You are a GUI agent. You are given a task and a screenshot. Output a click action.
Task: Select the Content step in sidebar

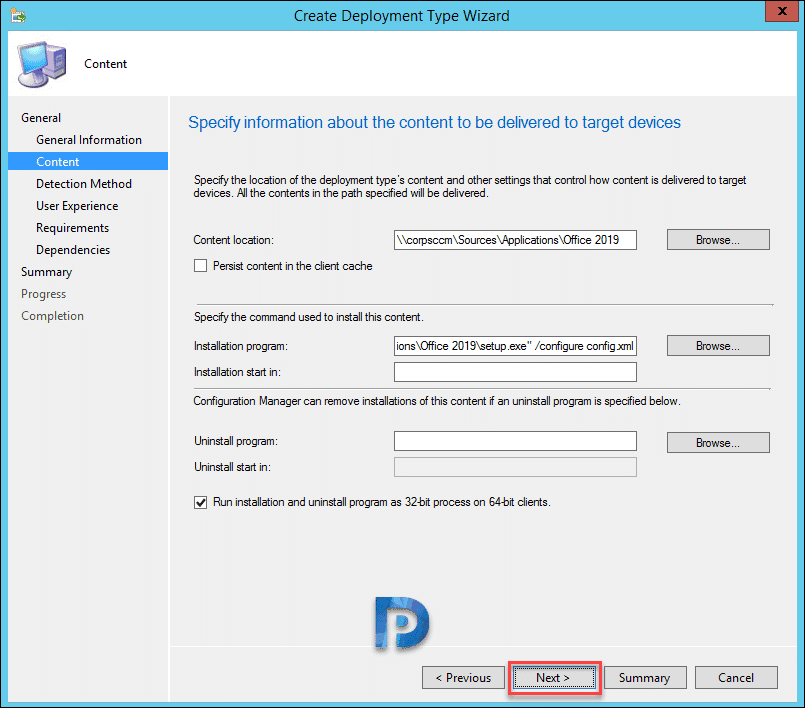pos(88,161)
